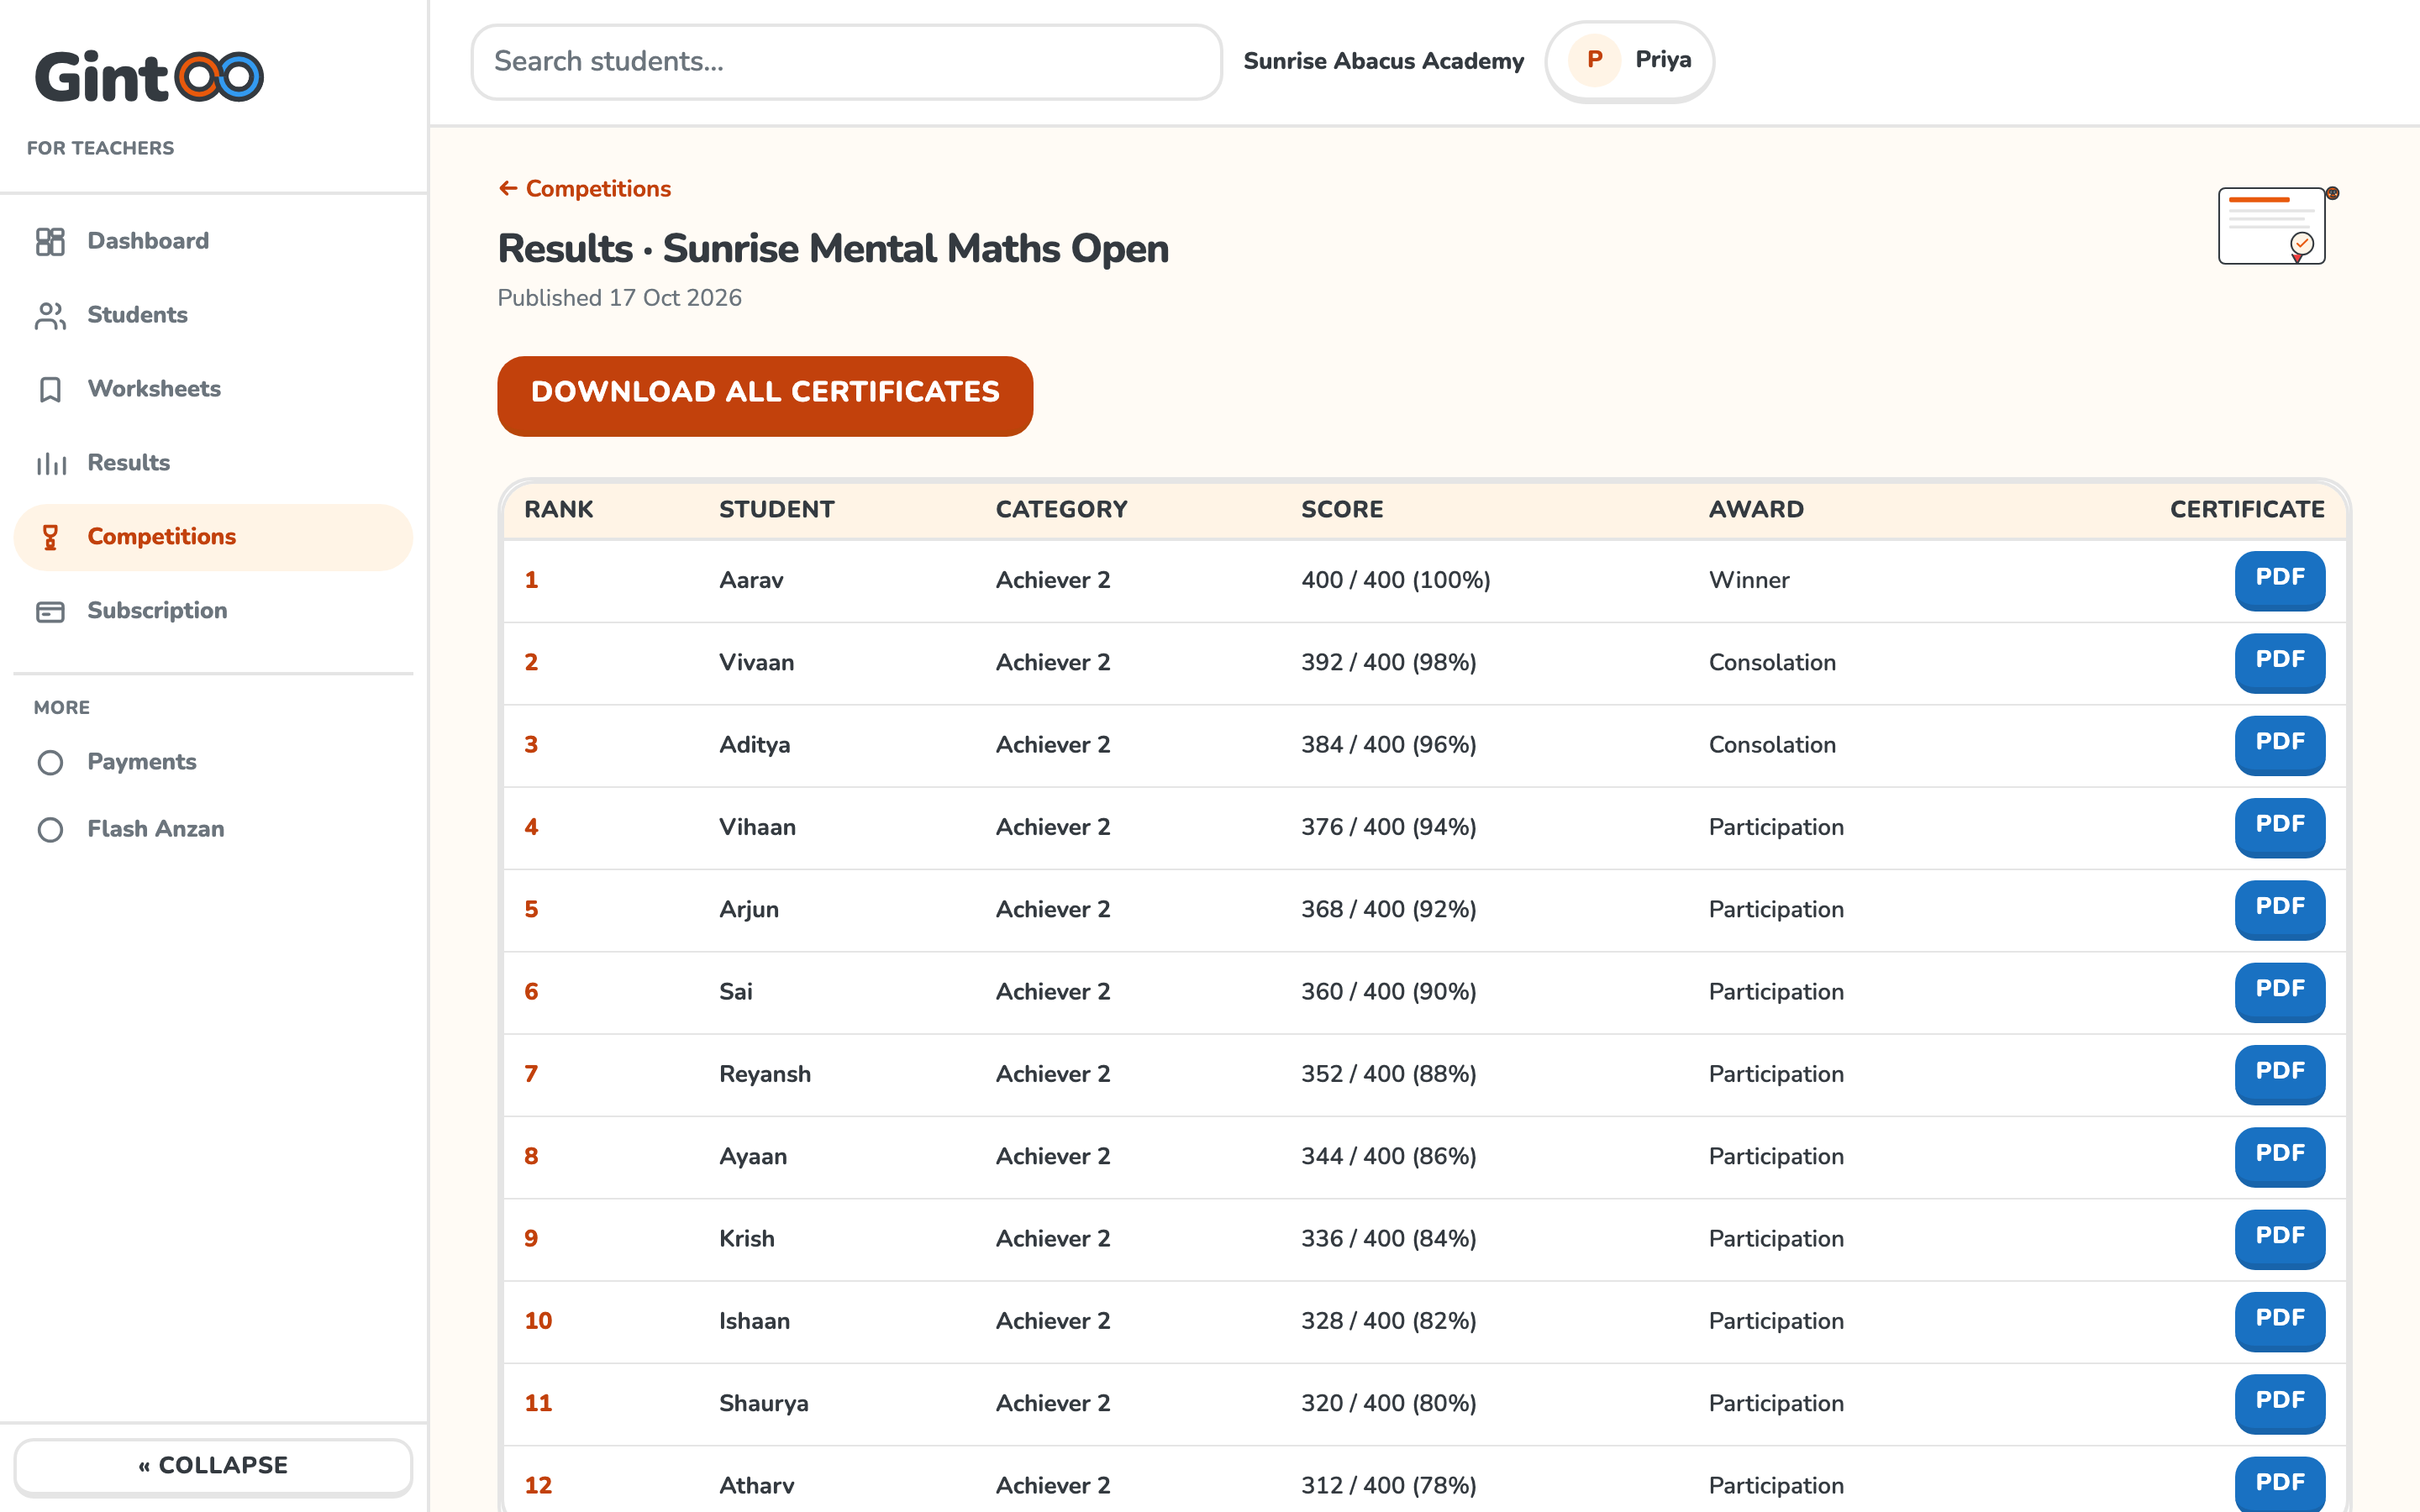Click the Results bar chart icon

(x=50, y=463)
